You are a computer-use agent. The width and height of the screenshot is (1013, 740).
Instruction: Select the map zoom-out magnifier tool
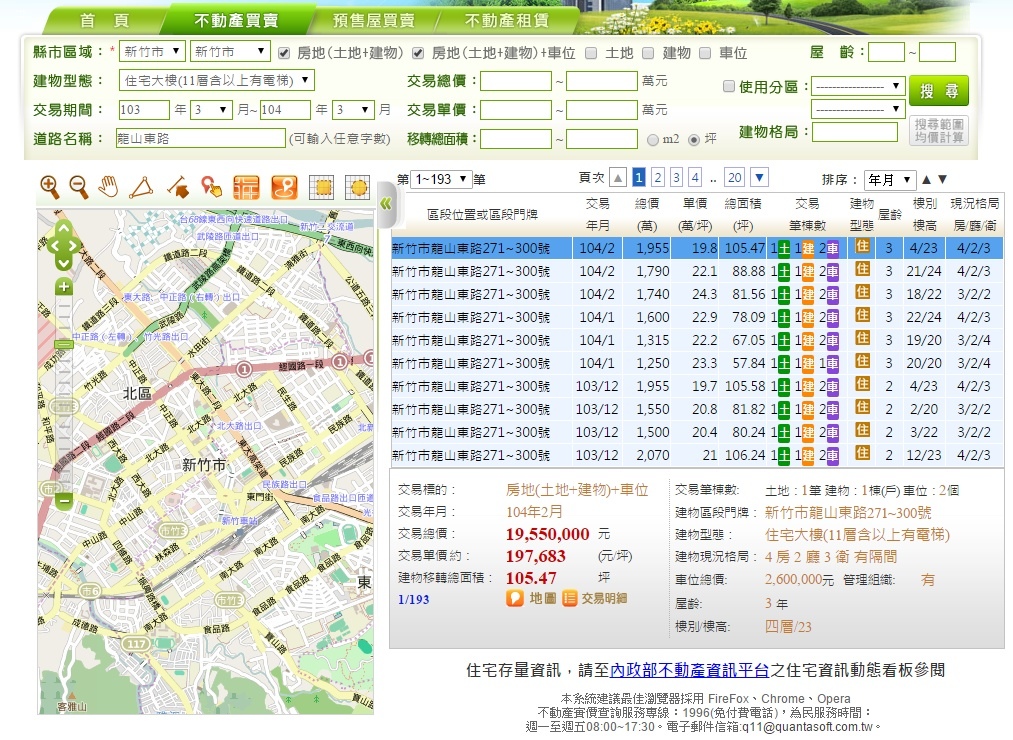[x=79, y=186]
